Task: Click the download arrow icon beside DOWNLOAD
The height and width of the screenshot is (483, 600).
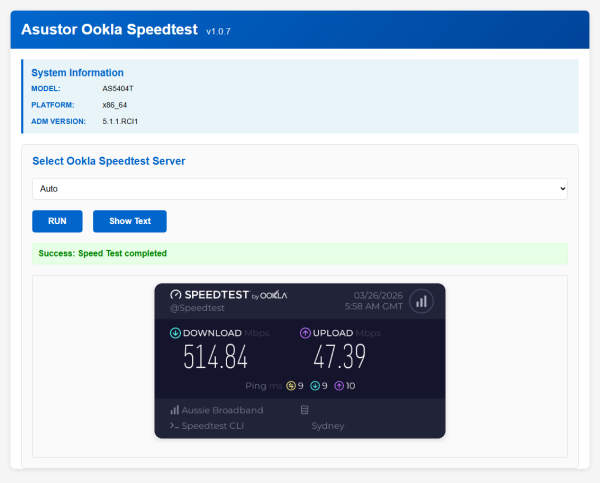Action: pyautogui.click(x=175, y=333)
